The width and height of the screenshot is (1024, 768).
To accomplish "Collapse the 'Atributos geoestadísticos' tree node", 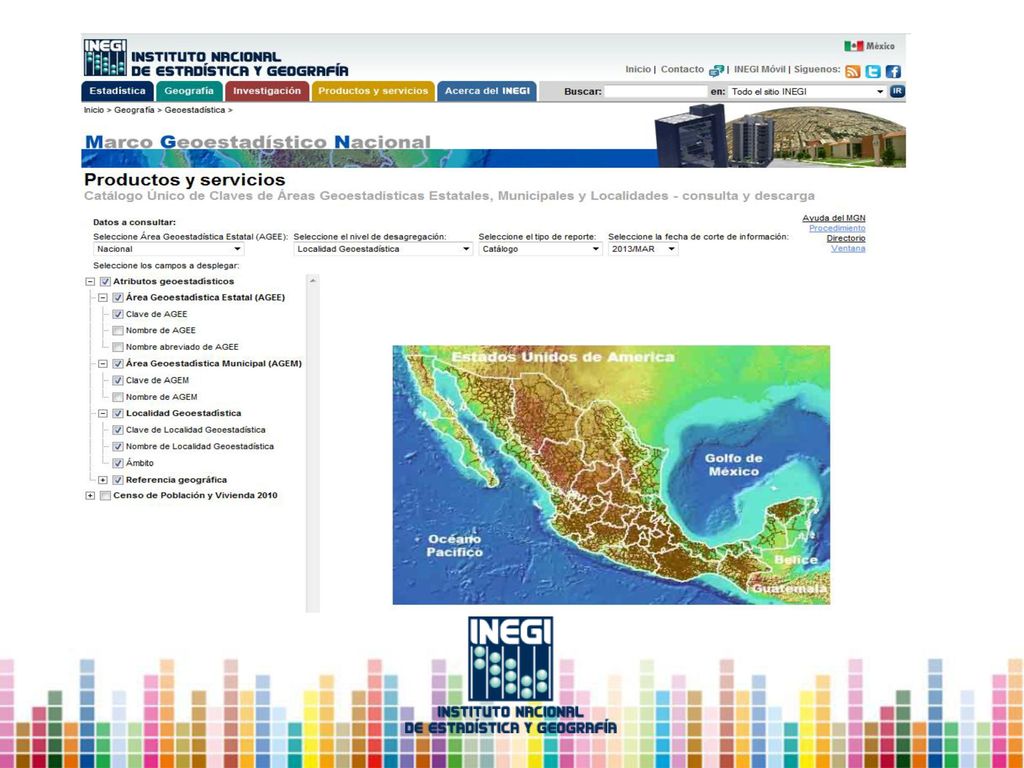I will point(90,281).
